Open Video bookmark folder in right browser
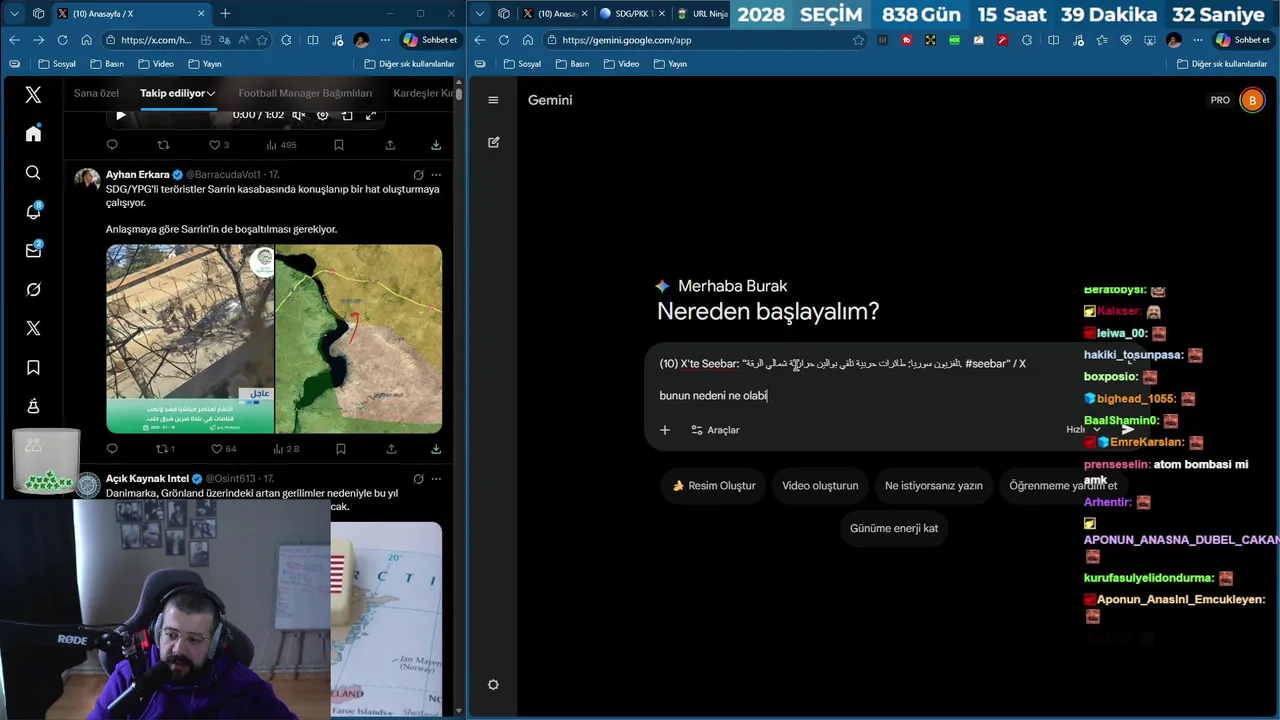1280x720 pixels. [x=620, y=64]
